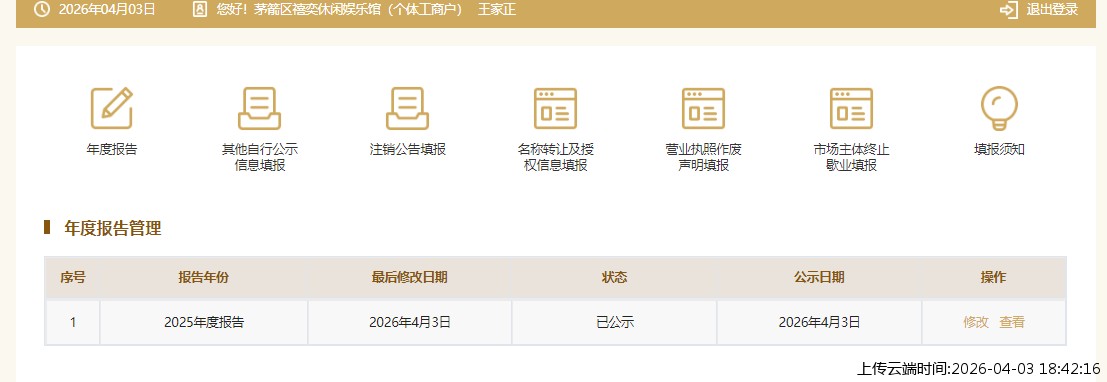Click the row number 1 cell

click(73, 323)
